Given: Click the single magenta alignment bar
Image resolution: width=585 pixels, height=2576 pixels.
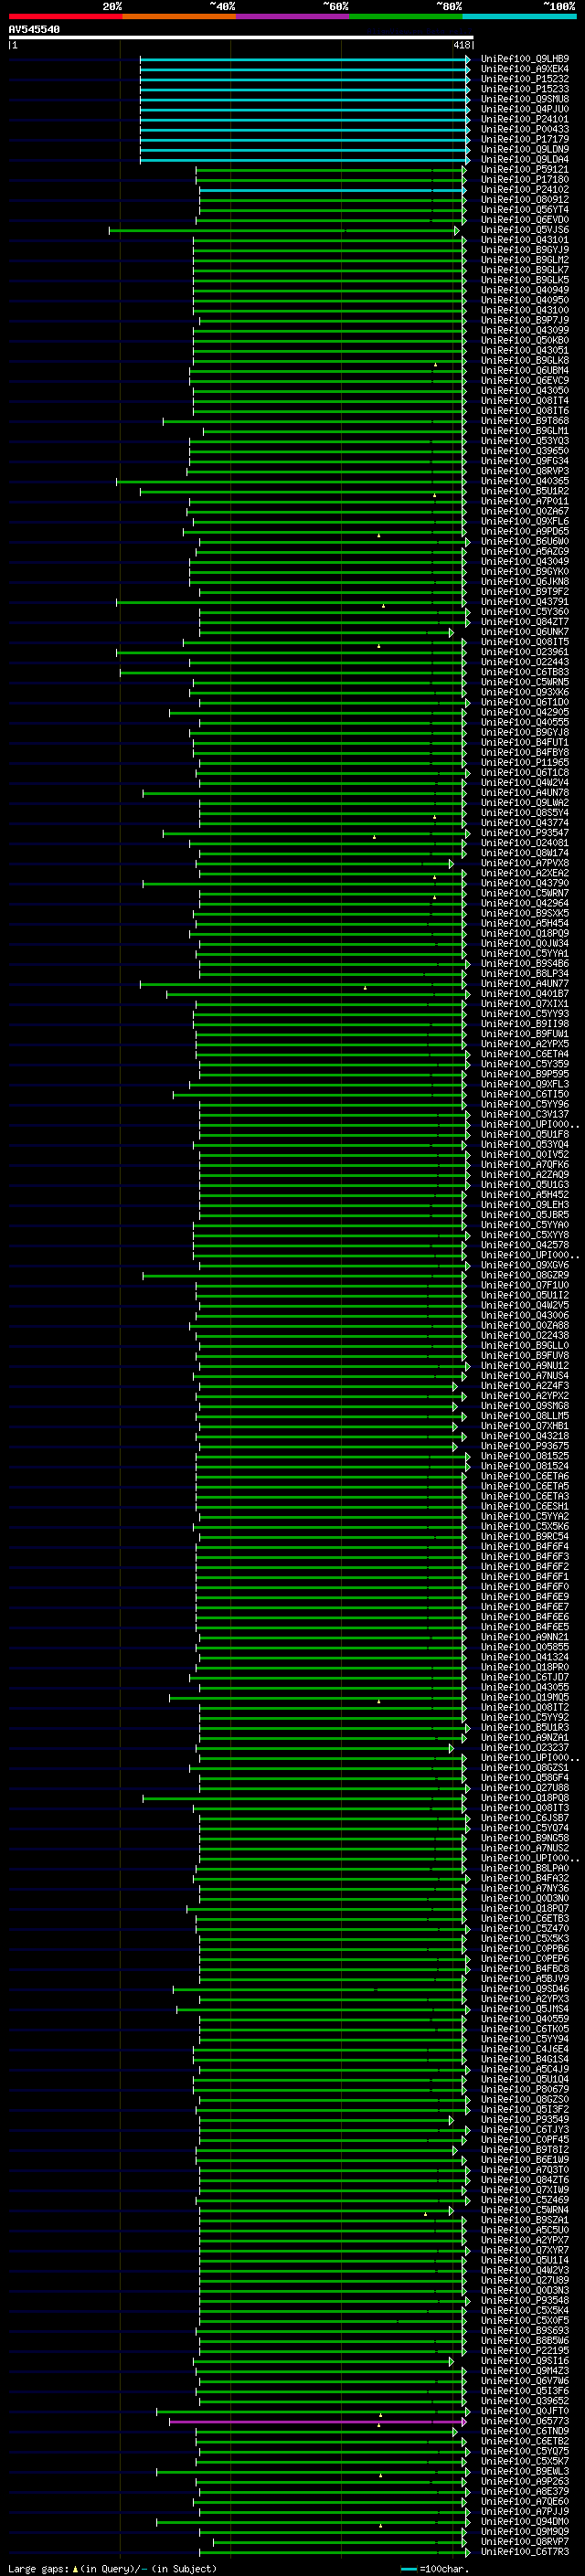Looking at the screenshot, I should [318, 2422].
